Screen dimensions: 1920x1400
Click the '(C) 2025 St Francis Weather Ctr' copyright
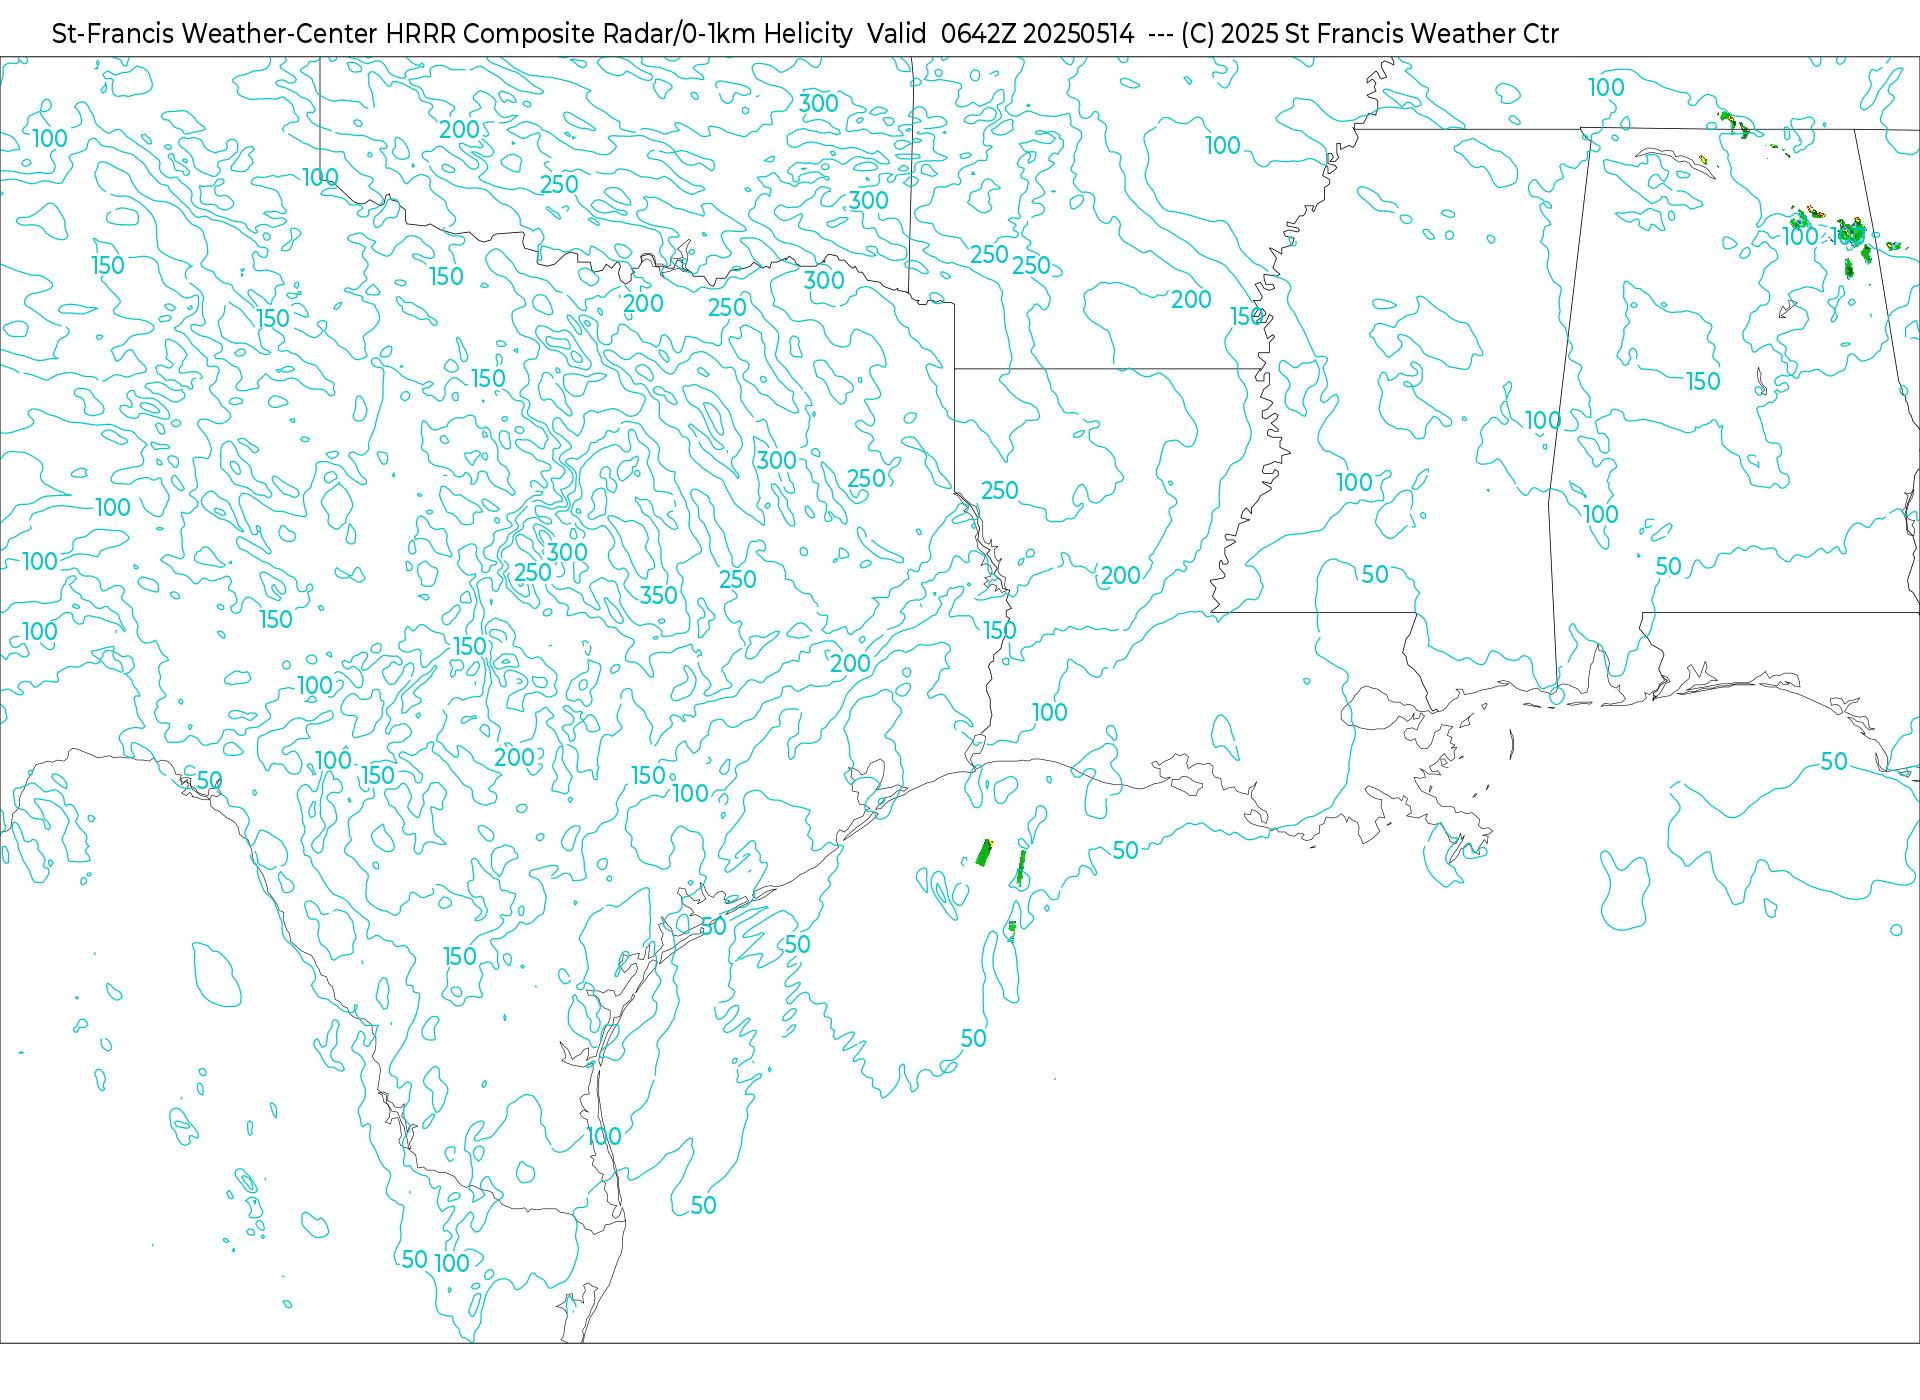click(1370, 34)
